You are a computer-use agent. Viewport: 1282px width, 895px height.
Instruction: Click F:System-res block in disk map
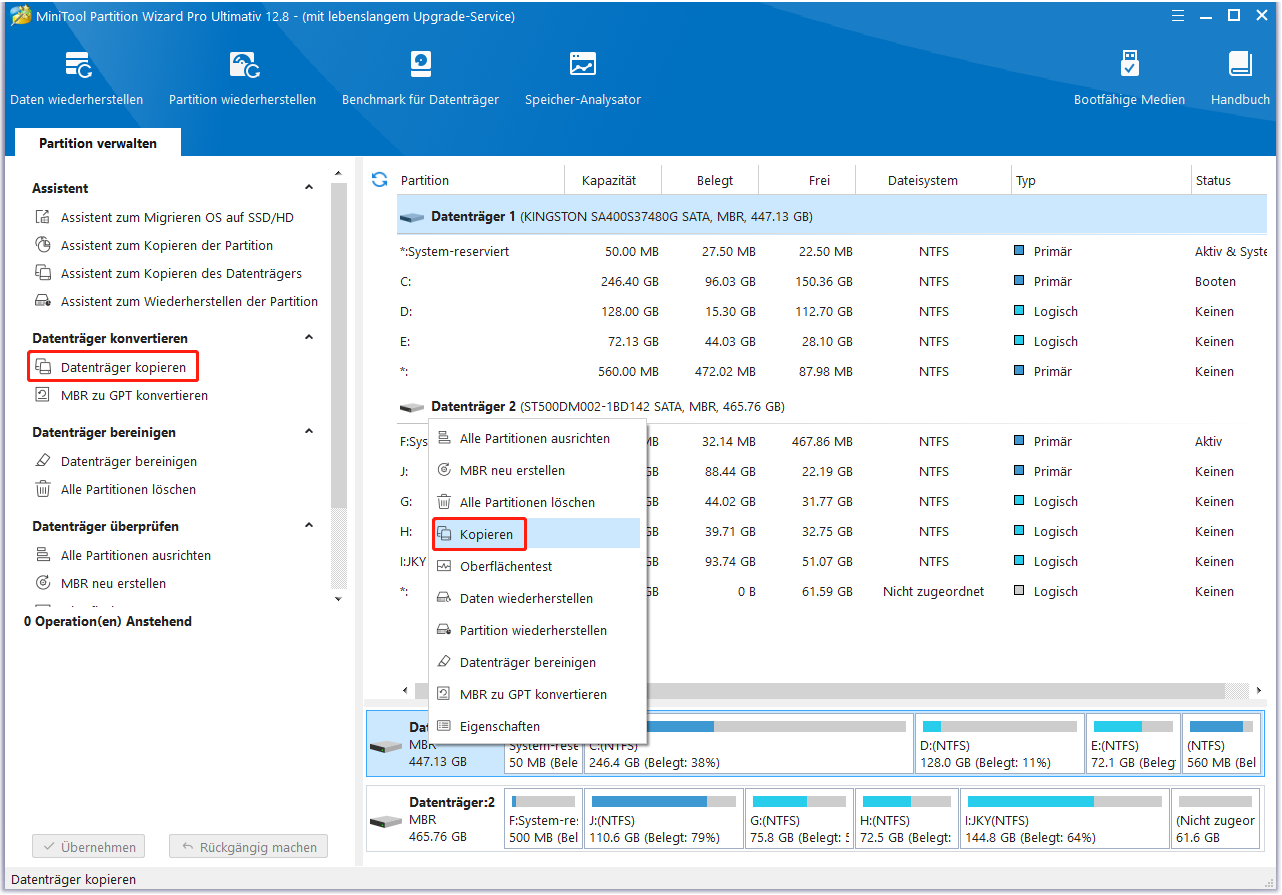[x=543, y=819]
